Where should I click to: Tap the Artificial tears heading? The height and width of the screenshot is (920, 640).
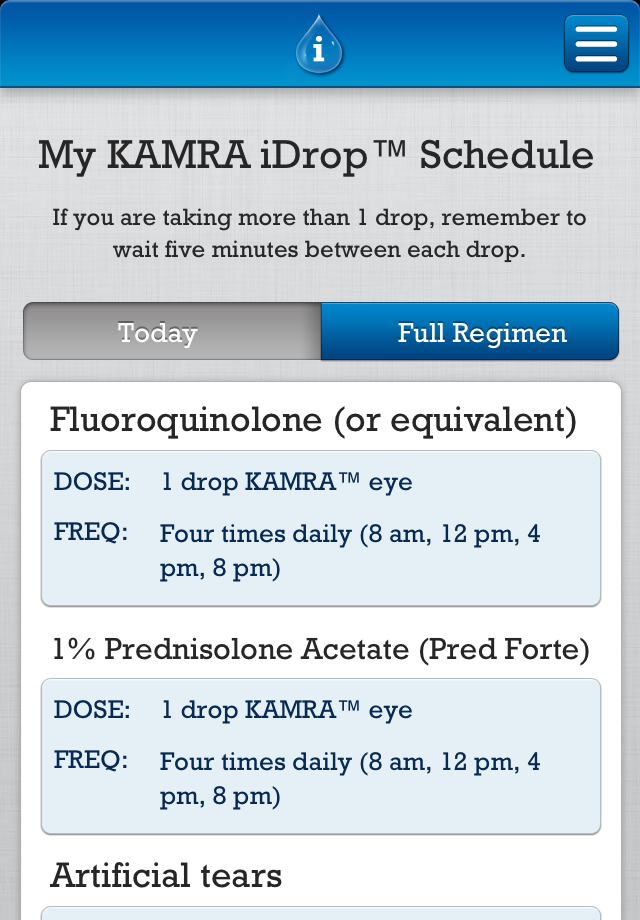[166, 876]
